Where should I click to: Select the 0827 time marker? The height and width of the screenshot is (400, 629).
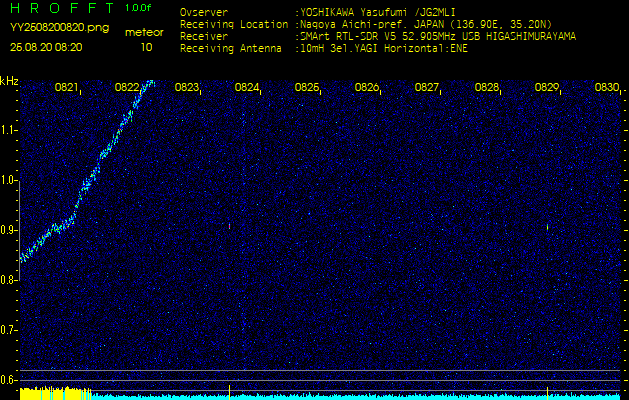point(426,87)
